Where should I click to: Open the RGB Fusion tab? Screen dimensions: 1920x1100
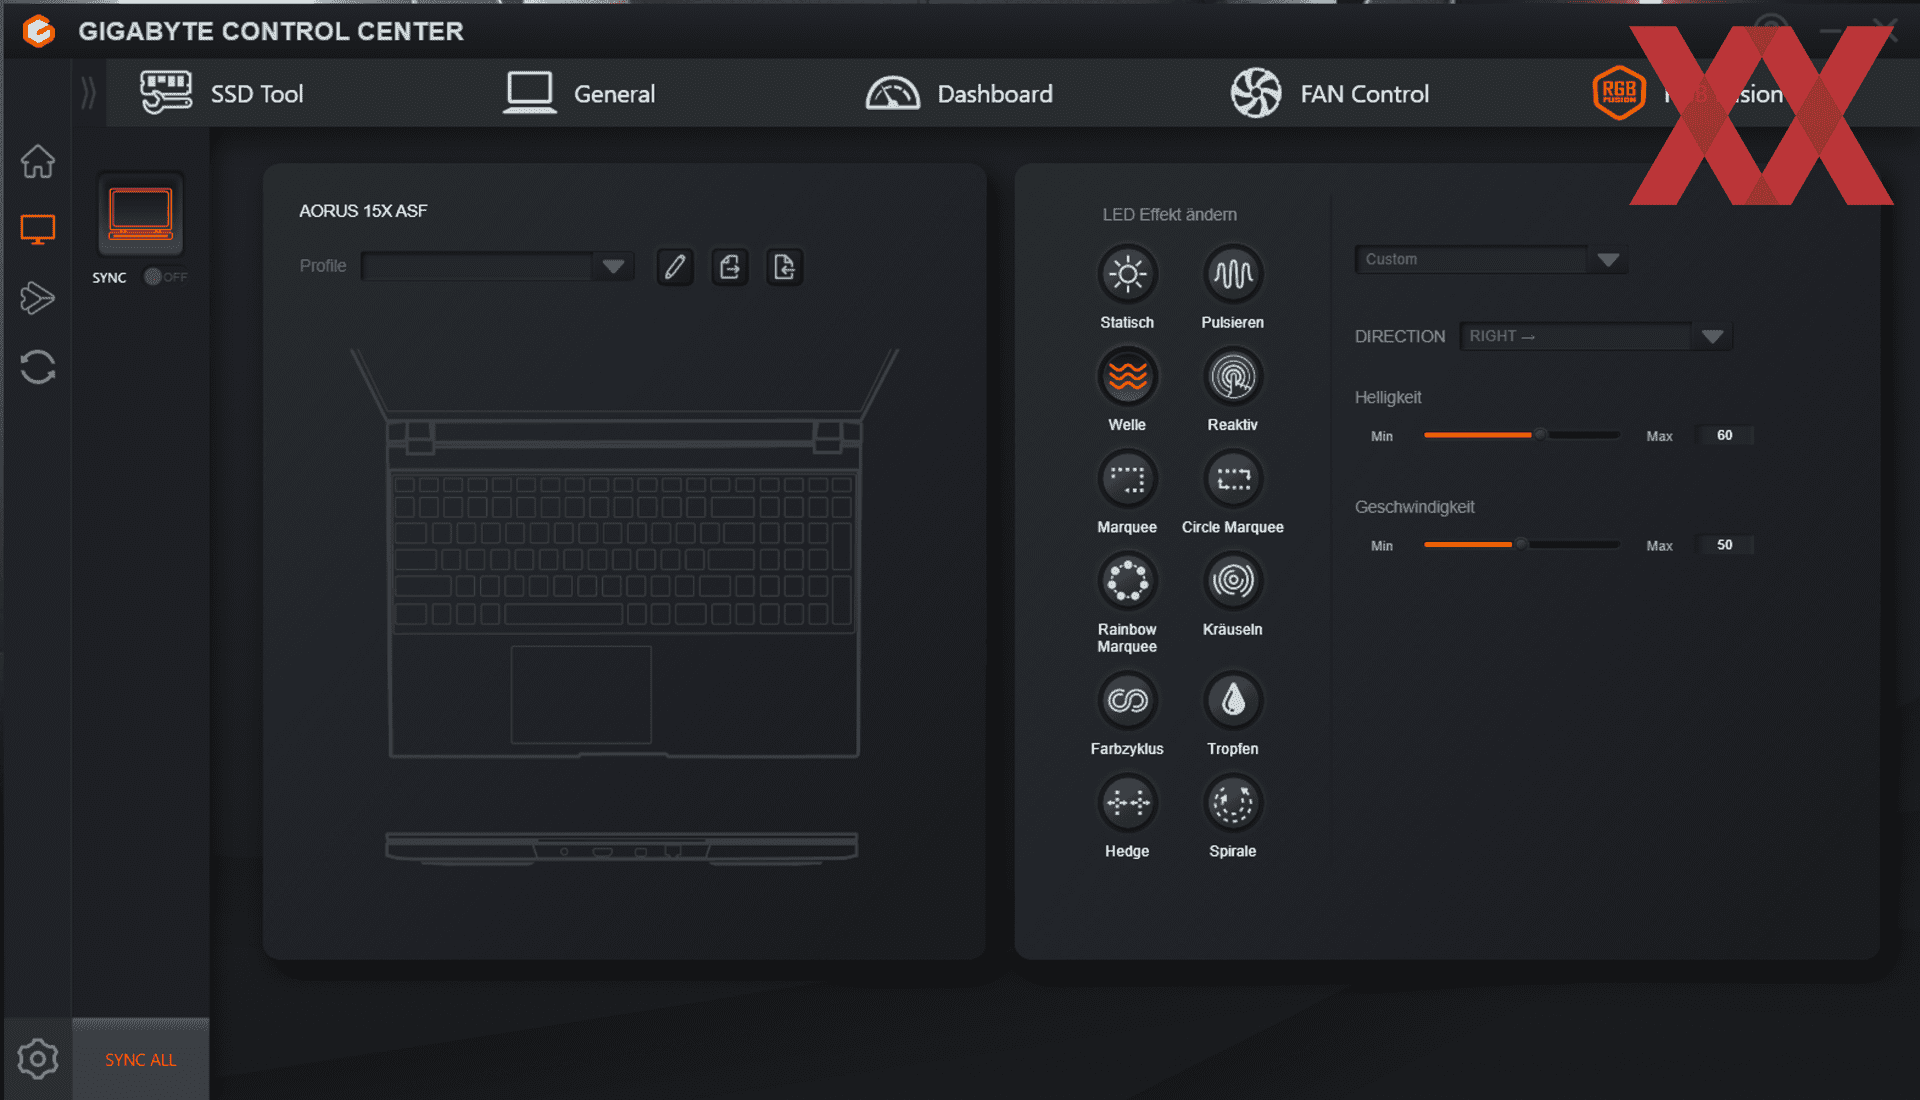[1688, 94]
